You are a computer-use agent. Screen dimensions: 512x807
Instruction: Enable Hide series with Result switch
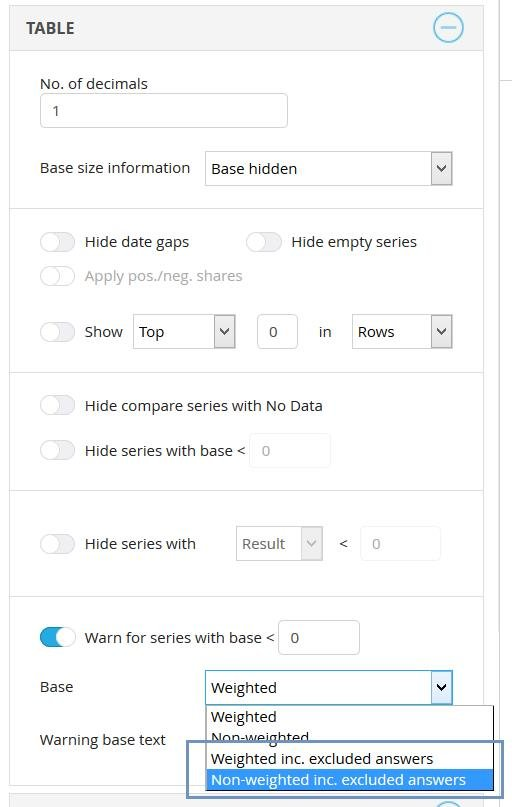(58, 544)
